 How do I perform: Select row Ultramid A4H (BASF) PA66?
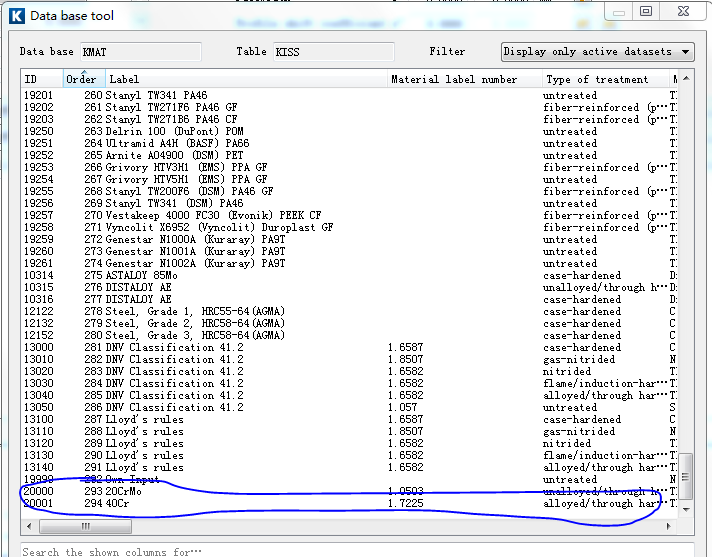pos(350,143)
